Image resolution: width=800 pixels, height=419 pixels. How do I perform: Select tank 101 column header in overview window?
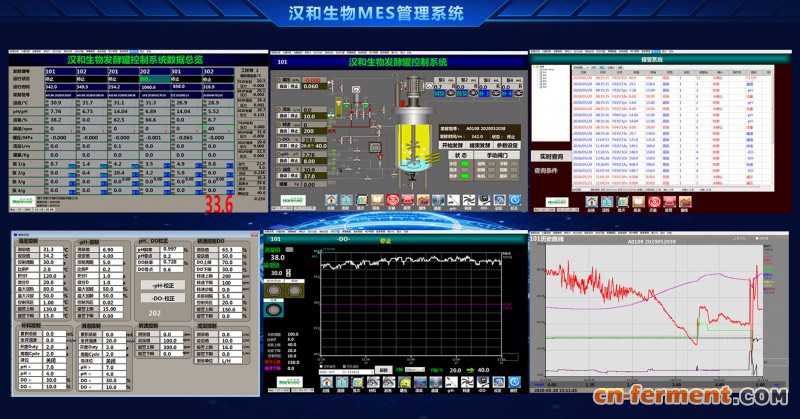tap(60, 71)
